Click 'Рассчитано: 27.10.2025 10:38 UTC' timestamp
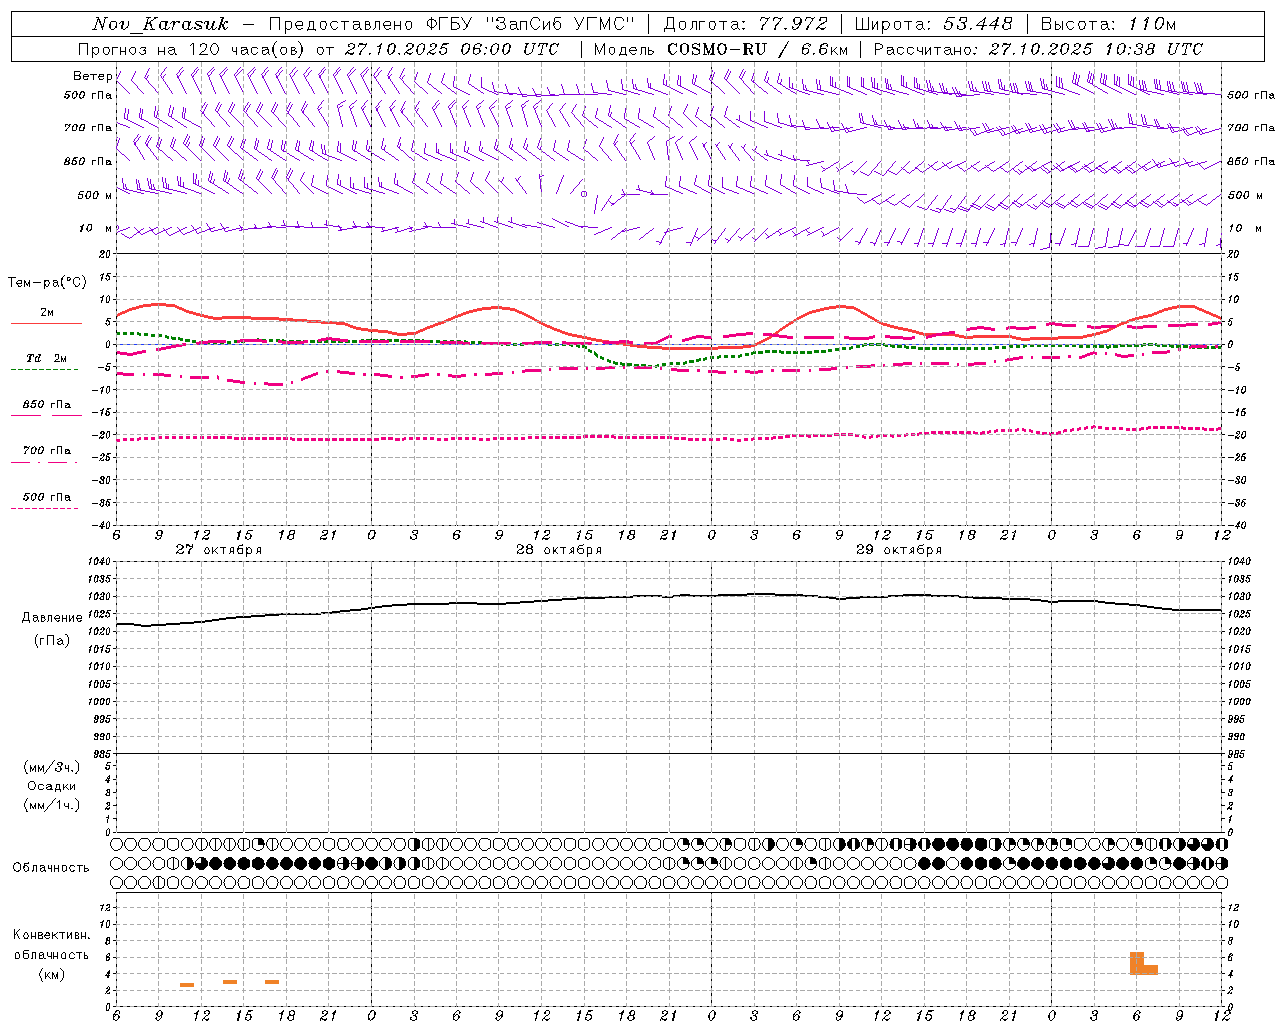This screenshot has width=1280, height=1024. [1038, 49]
